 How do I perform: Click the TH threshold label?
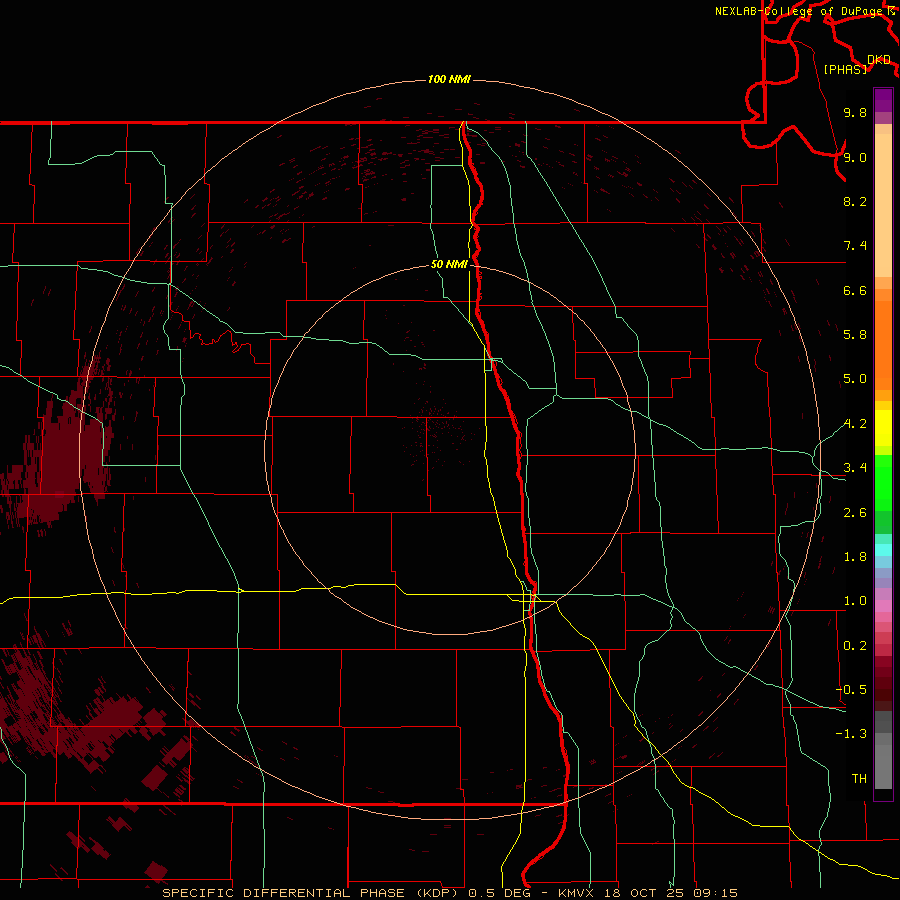coord(859,779)
